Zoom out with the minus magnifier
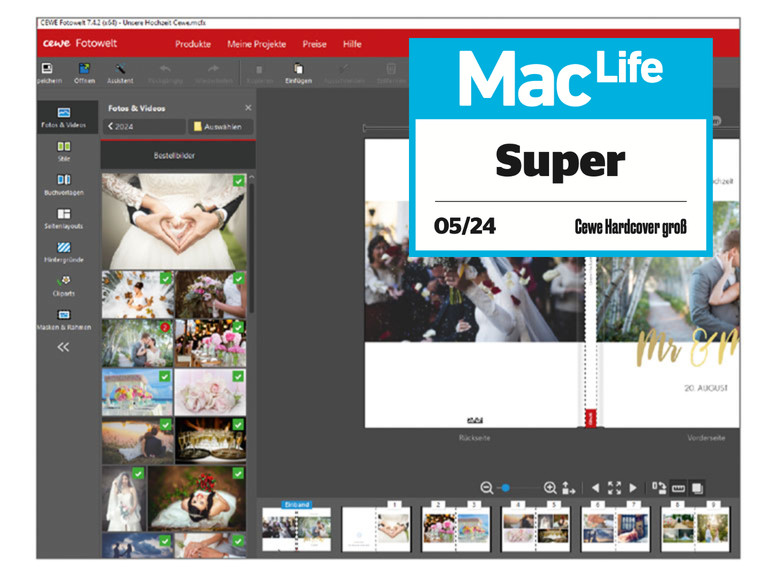Image resolution: width=770 pixels, height=578 pixels. click(486, 488)
